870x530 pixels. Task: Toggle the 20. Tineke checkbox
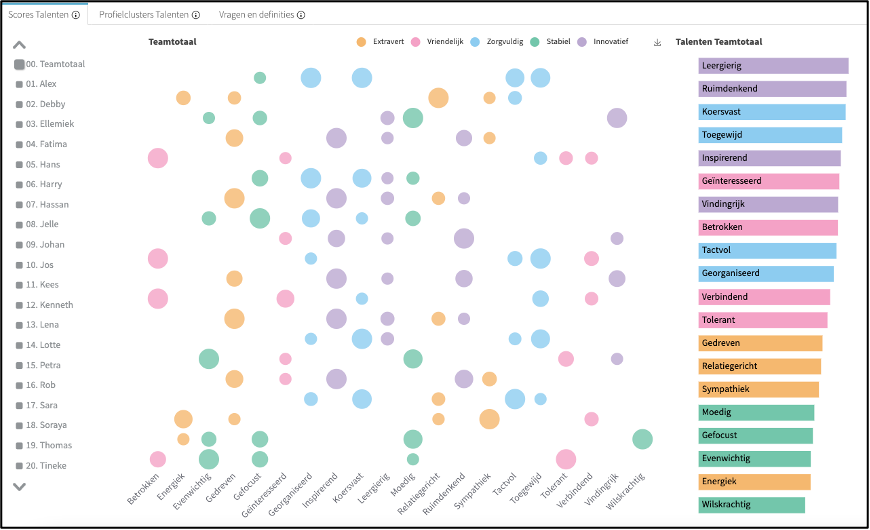19,466
